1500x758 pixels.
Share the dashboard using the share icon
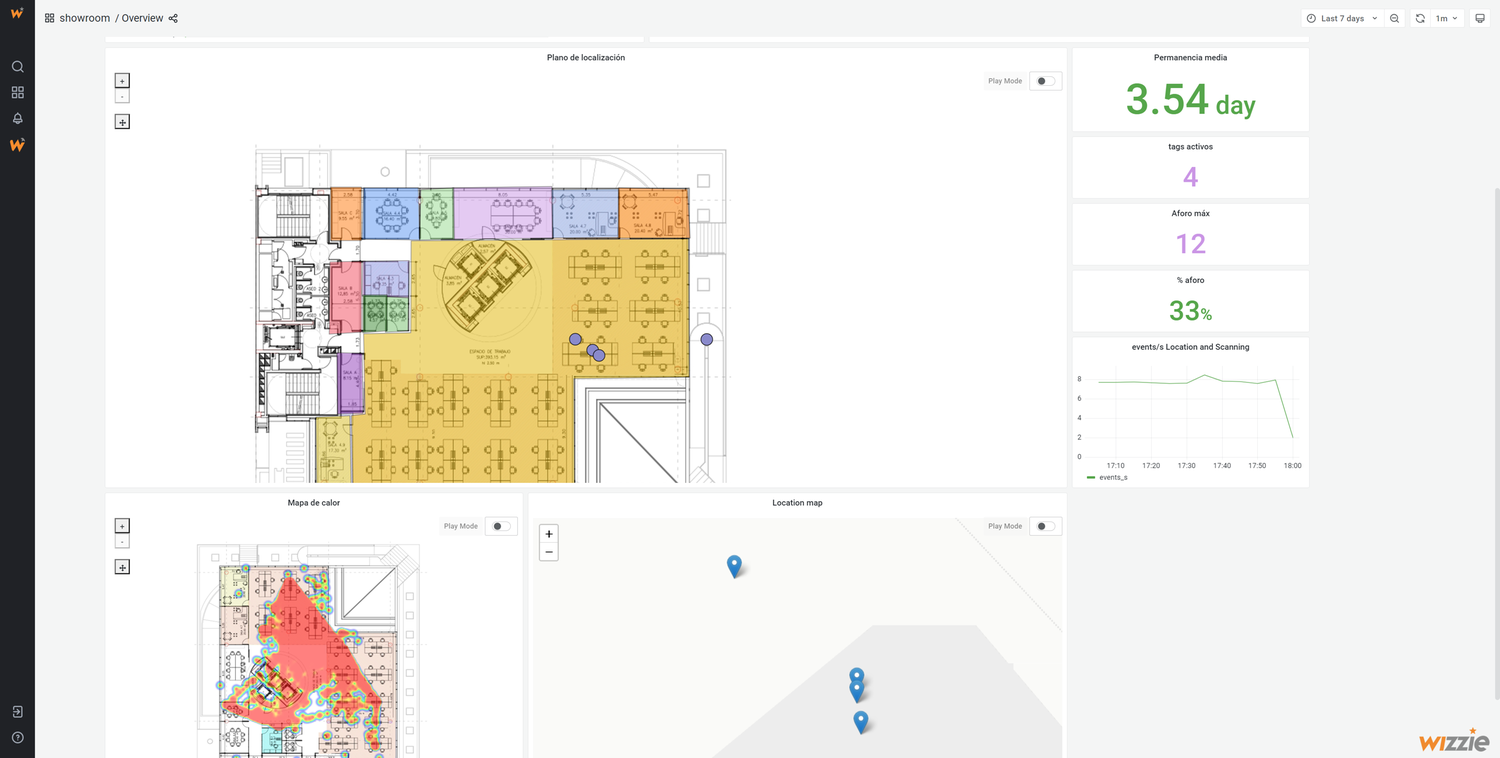(x=172, y=18)
